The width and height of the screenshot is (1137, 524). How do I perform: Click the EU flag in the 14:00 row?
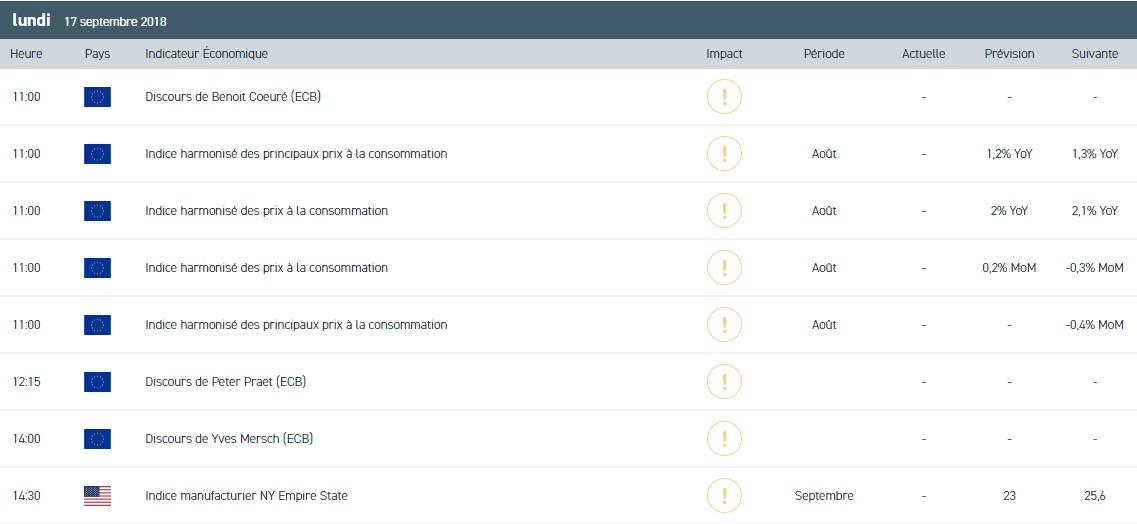click(x=97, y=439)
